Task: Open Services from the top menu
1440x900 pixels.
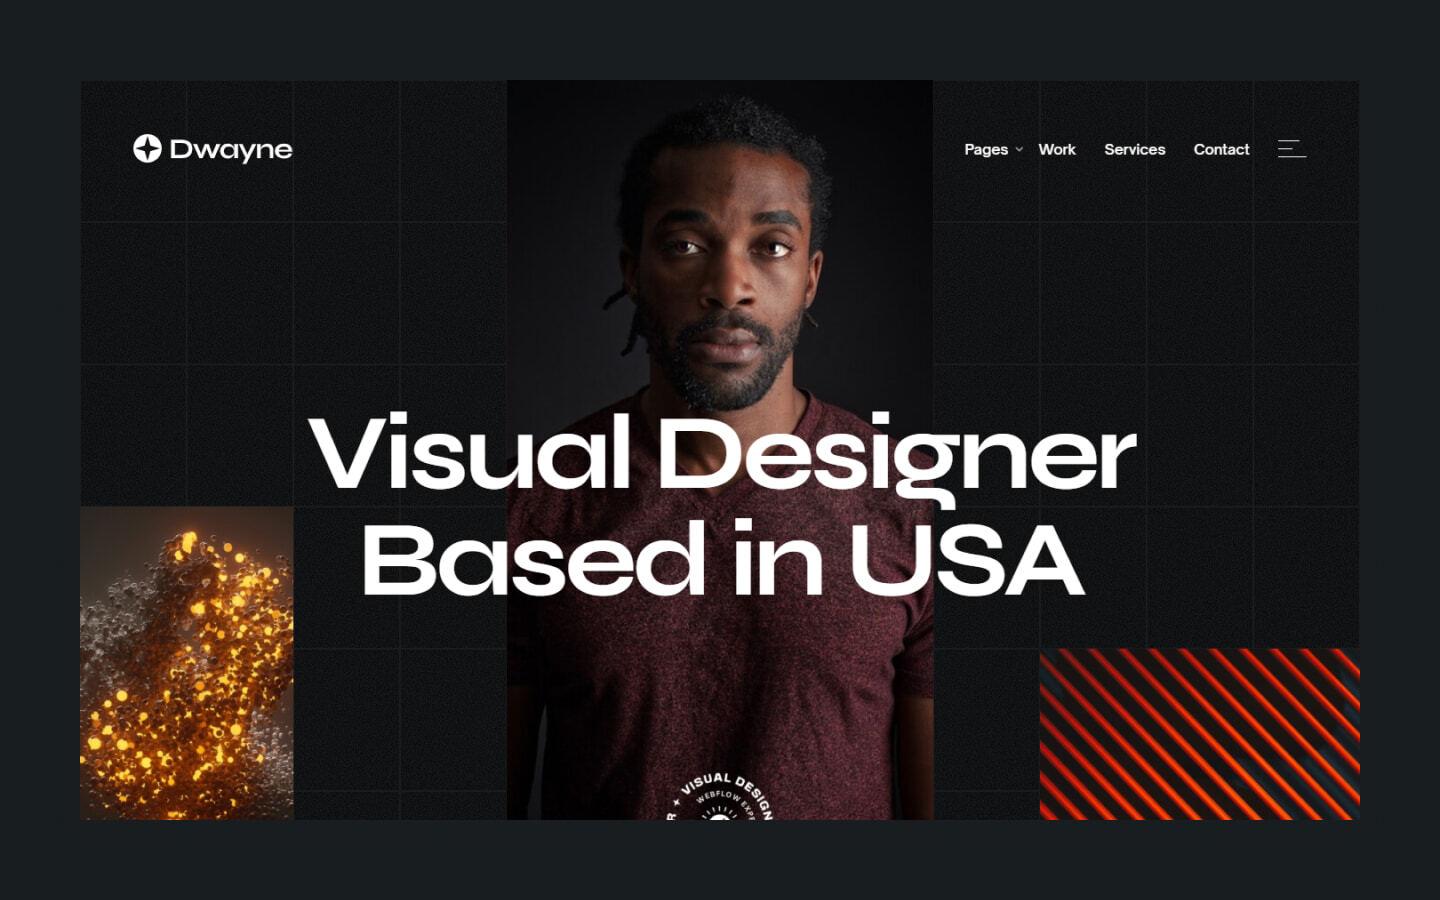Action: tap(1134, 149)
